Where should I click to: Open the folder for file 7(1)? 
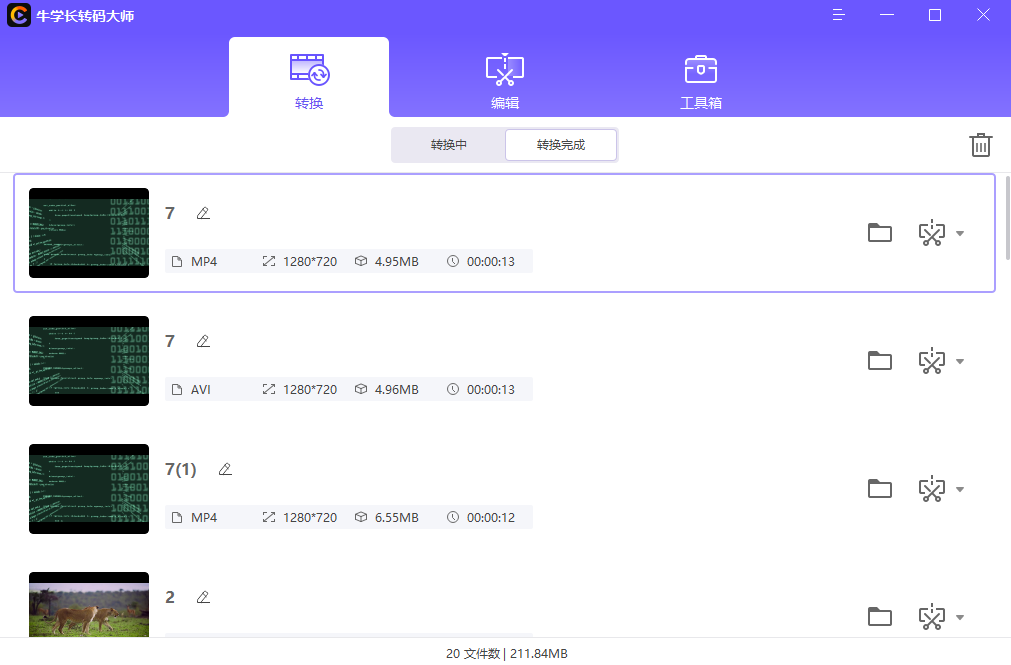[x=879, y=489]
